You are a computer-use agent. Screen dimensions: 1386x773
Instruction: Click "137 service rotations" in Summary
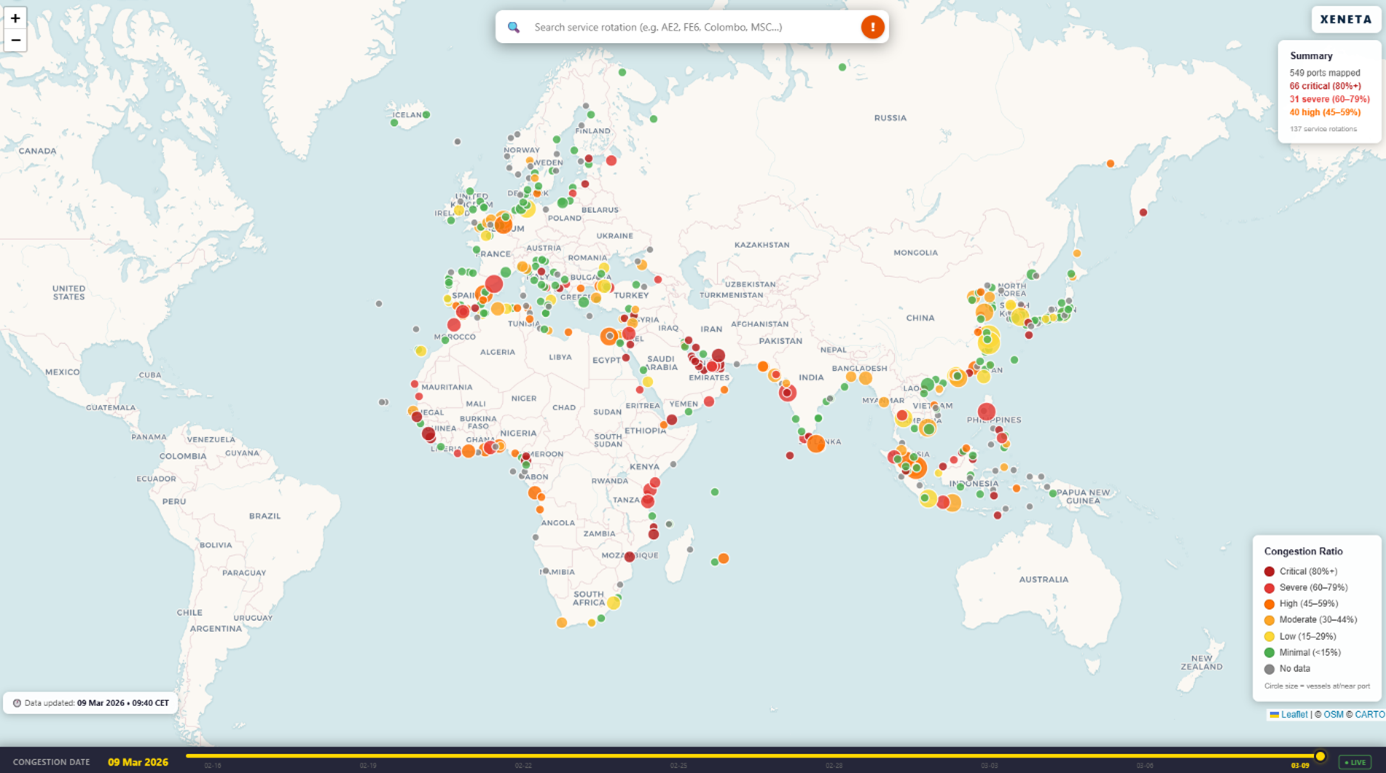[1323, 129]
